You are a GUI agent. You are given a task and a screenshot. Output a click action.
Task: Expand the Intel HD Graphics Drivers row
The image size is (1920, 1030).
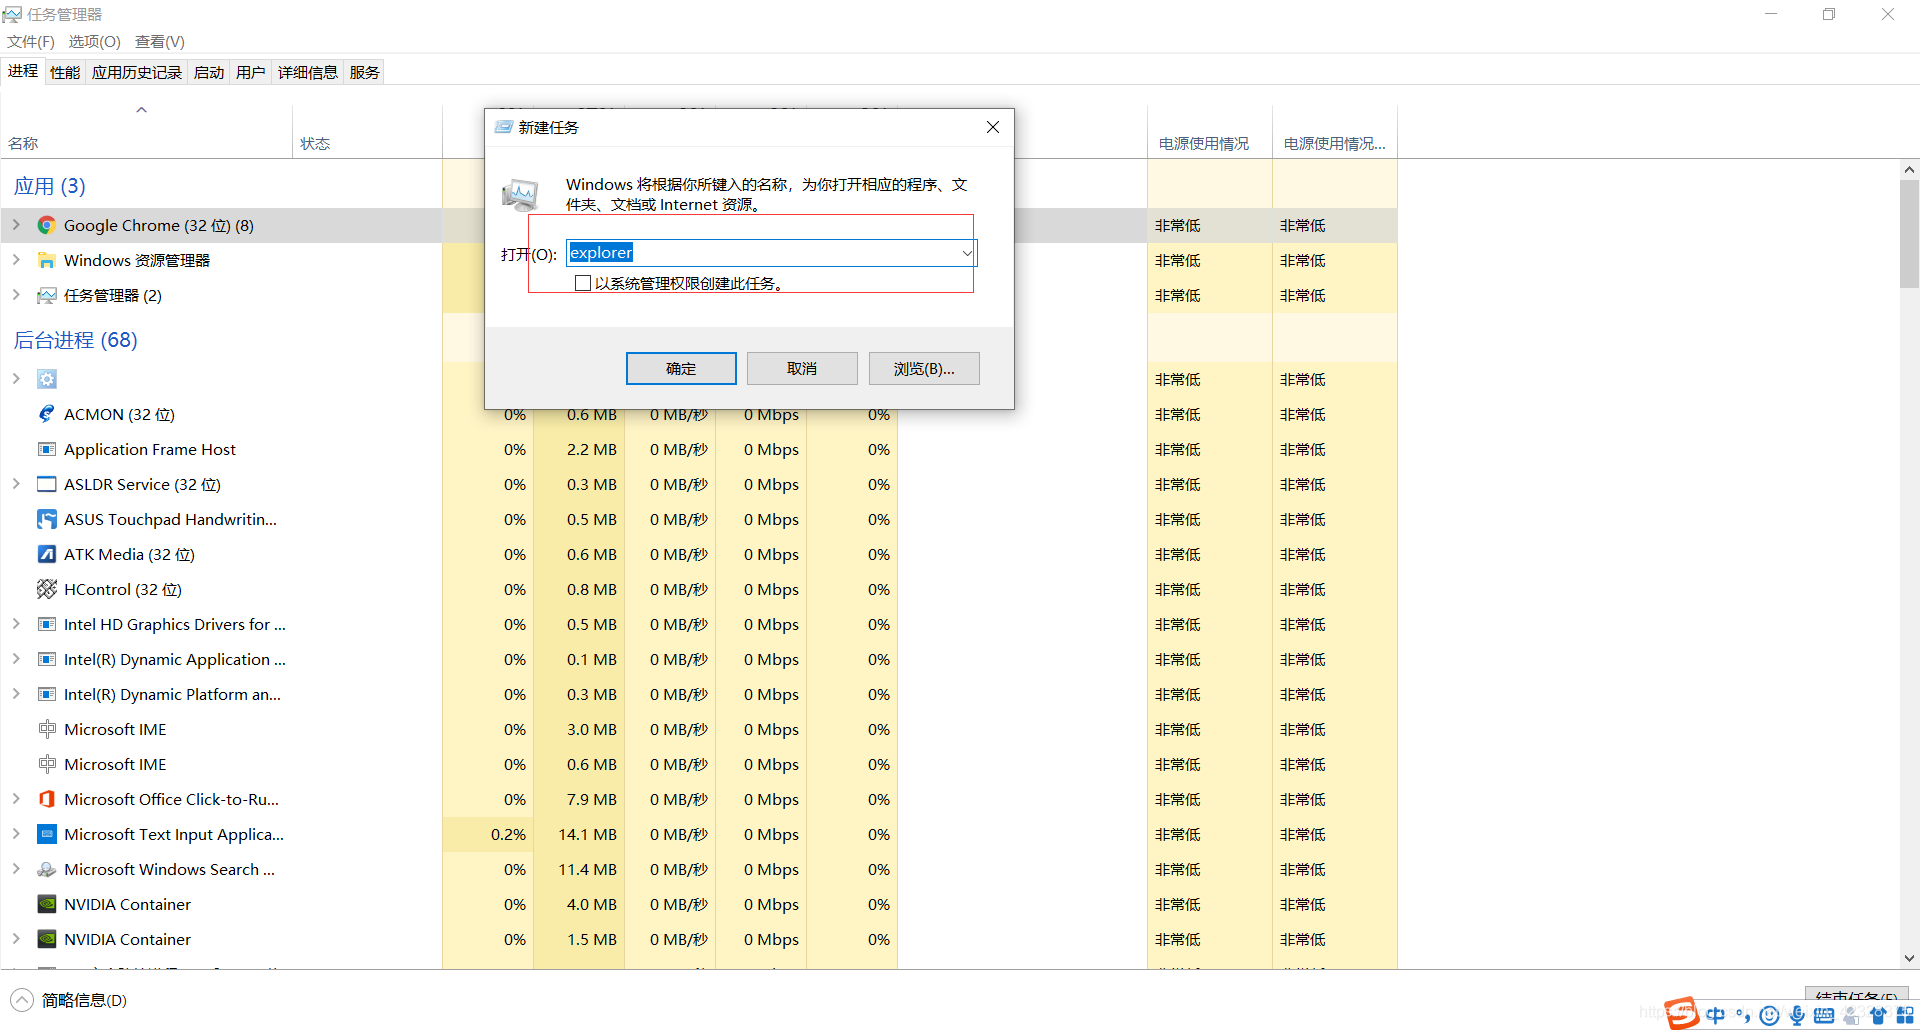tap(16, 624)
